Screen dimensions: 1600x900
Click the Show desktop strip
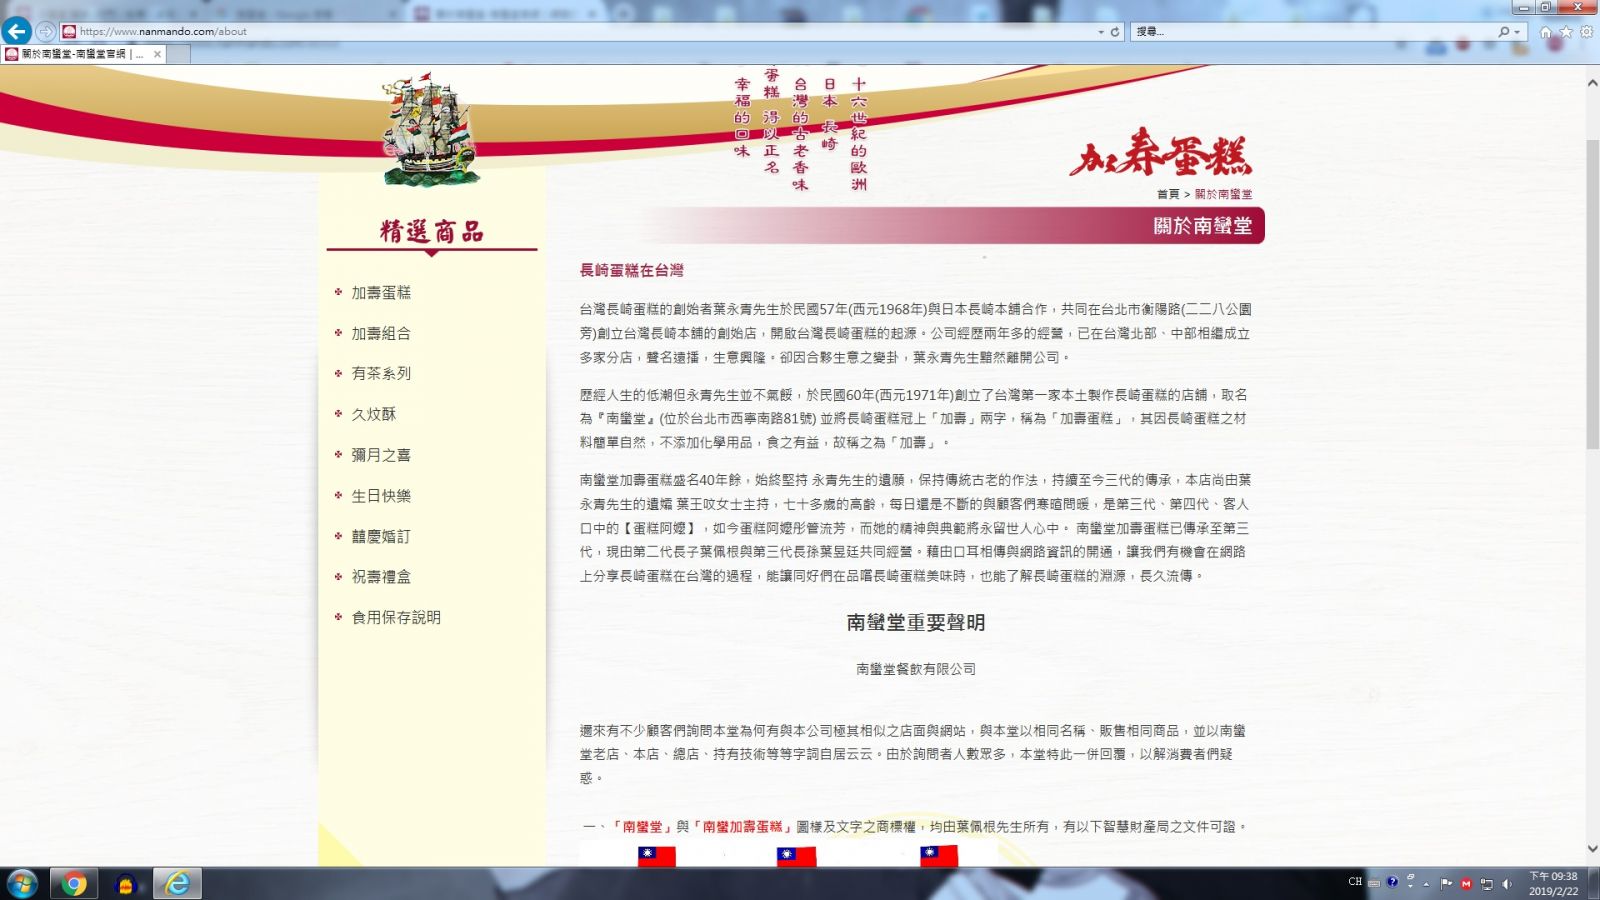[x=1594, y=884]
